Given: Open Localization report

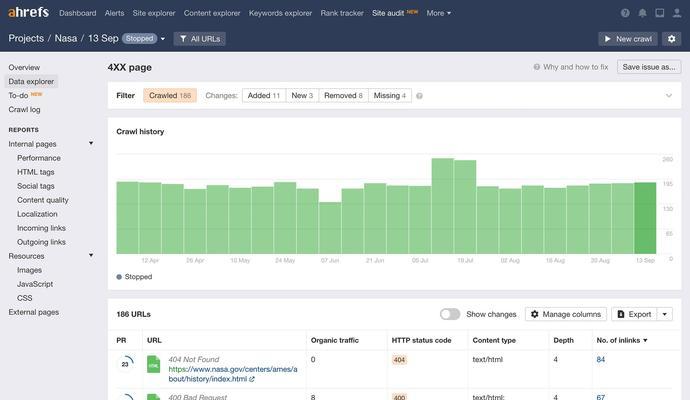Looking at the screenshot, I should (37, 214).
